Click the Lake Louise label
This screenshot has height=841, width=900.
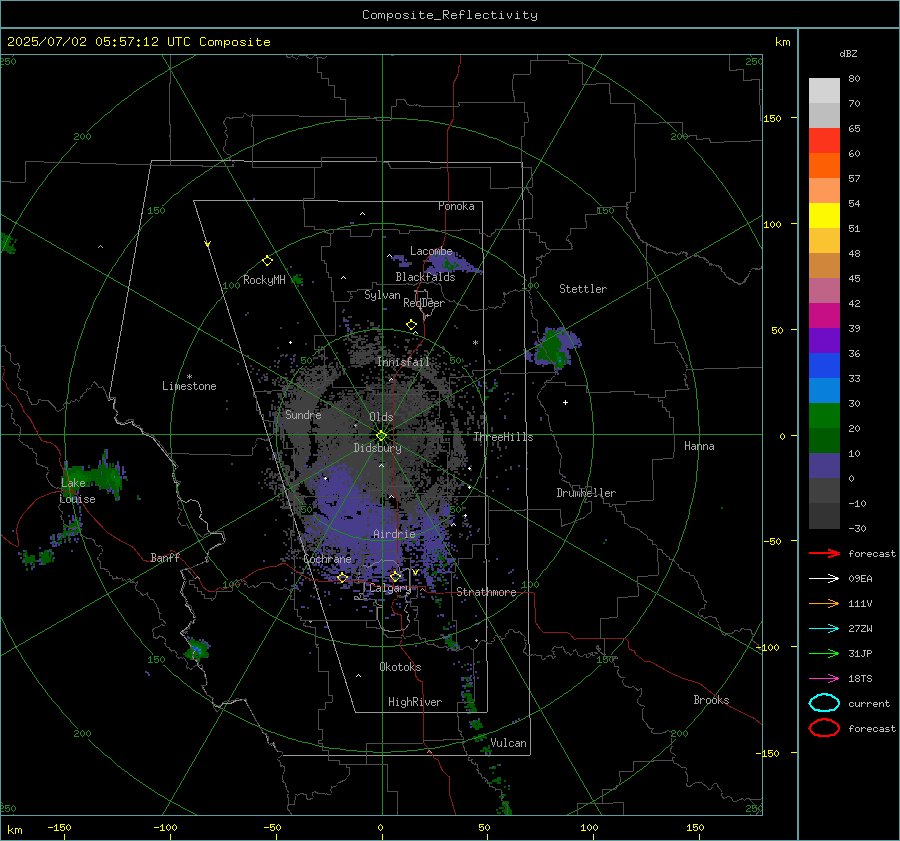click(x=77, y=491)
